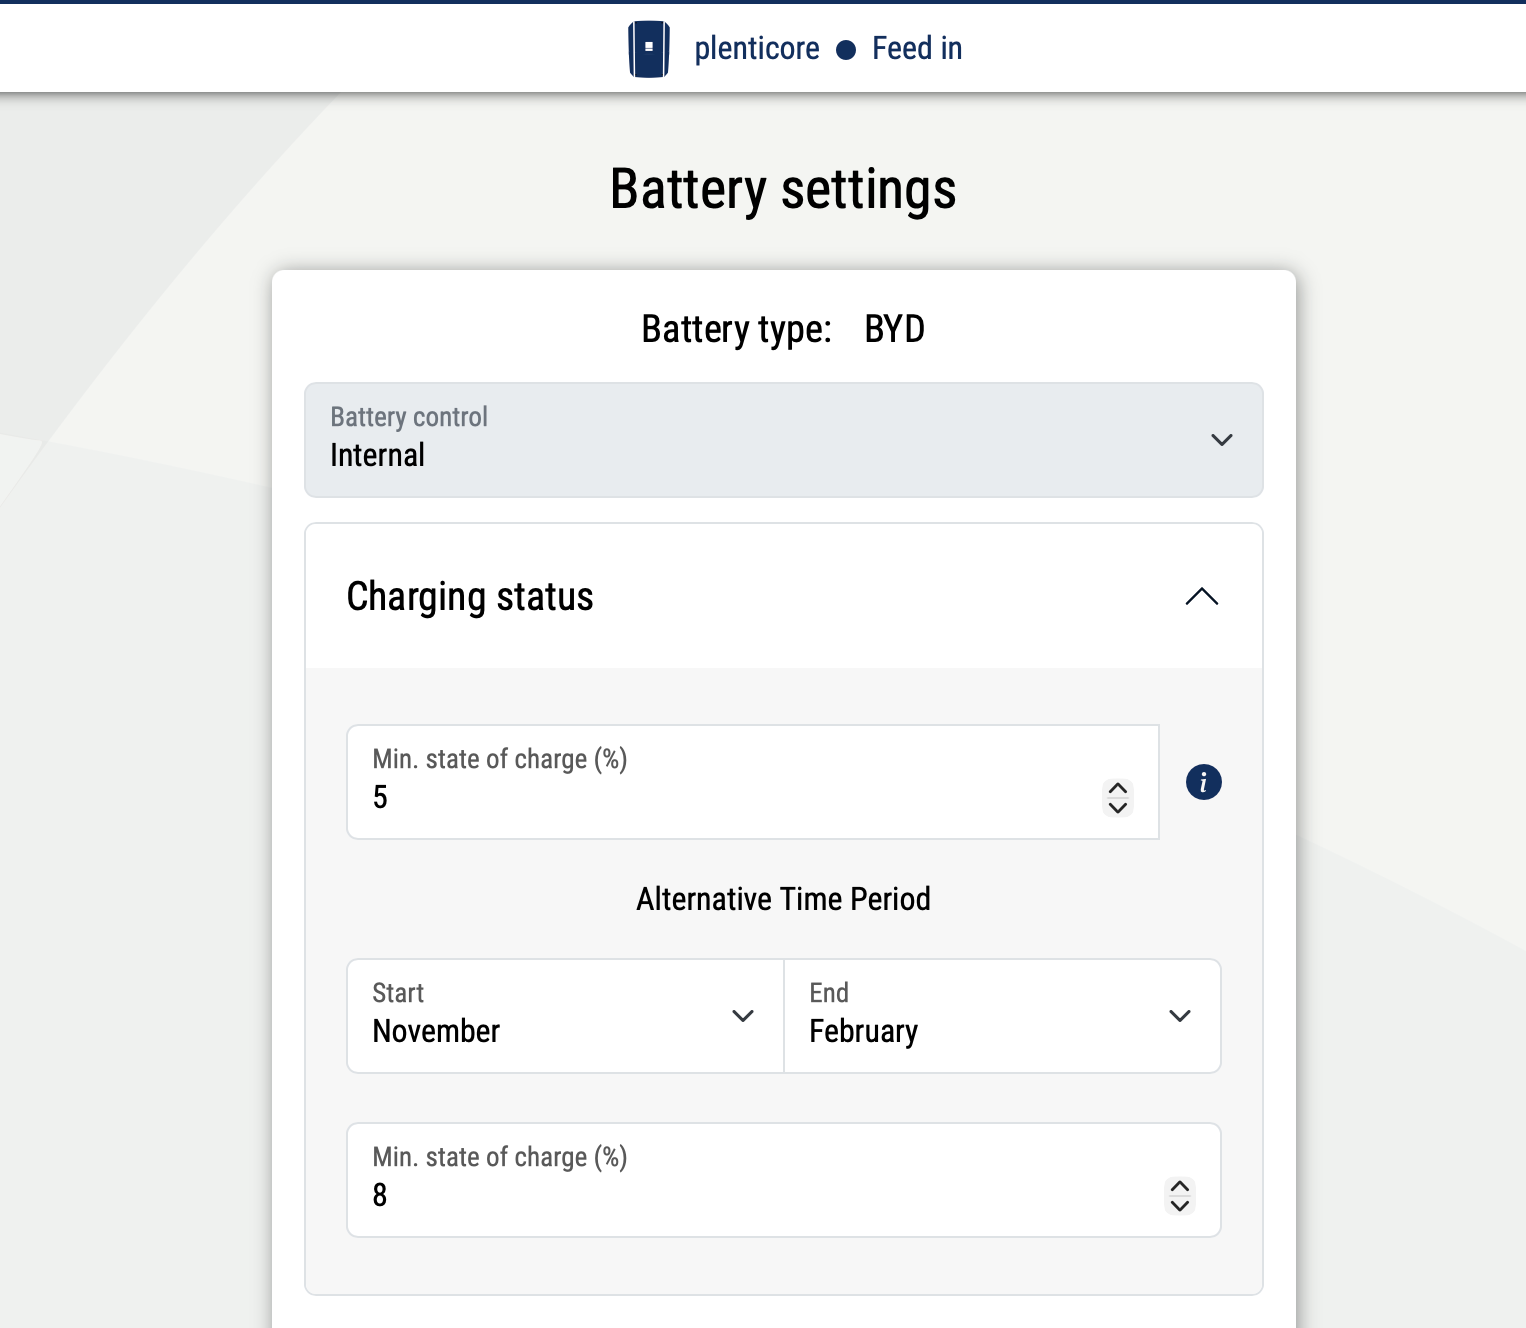This screenshot has height=1328, width=1526.
Task: Click the plenticore inverter device icon
Action: pyautogui.click(x=648, y=49)
